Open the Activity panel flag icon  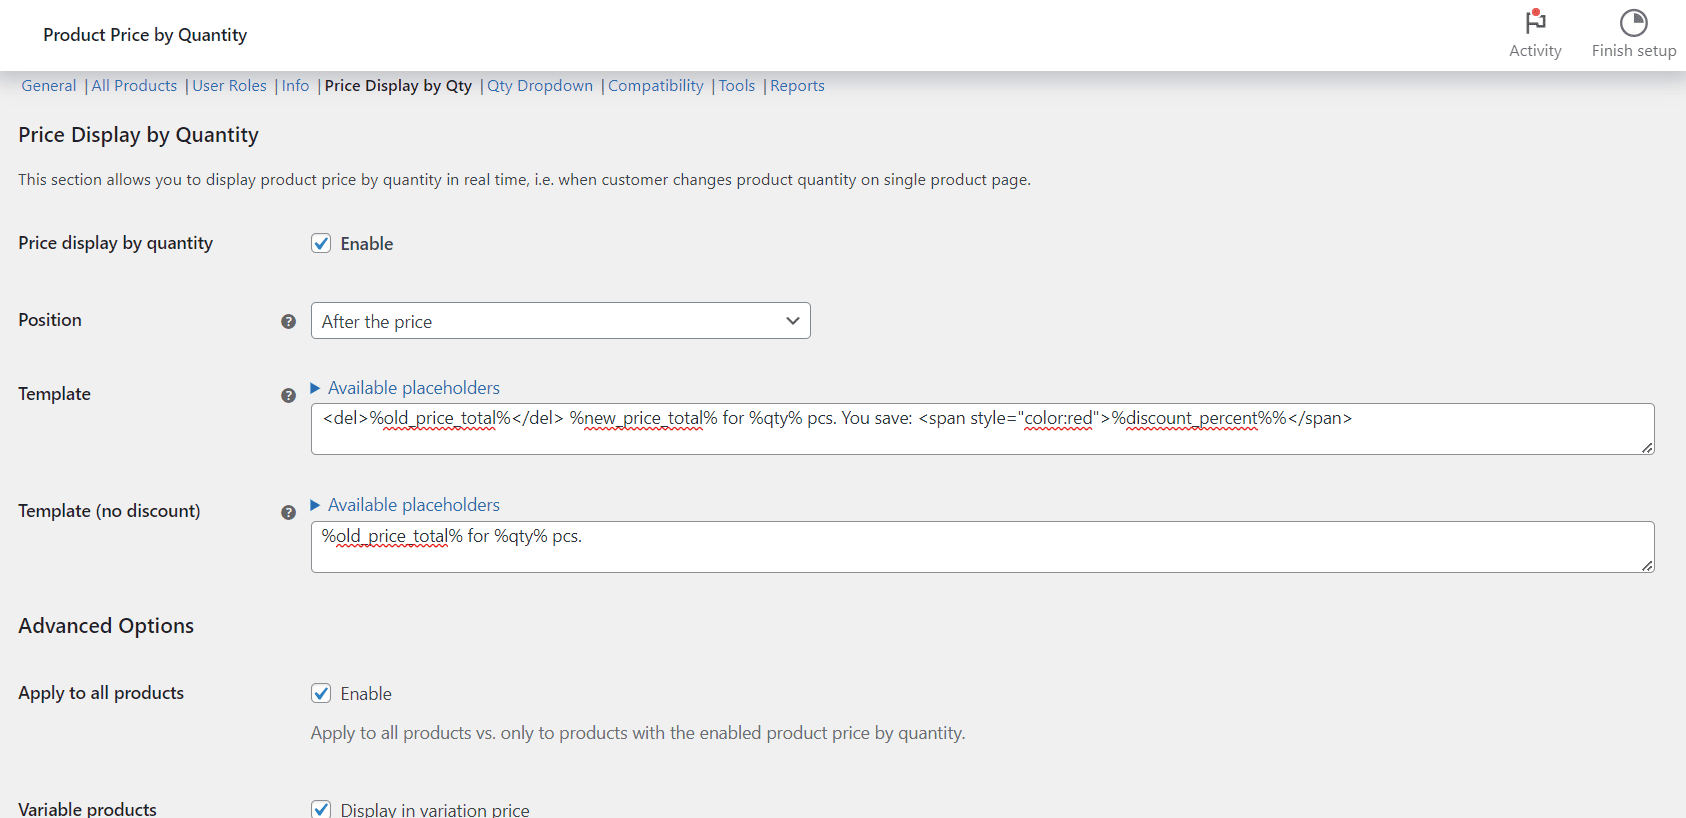1535,22
